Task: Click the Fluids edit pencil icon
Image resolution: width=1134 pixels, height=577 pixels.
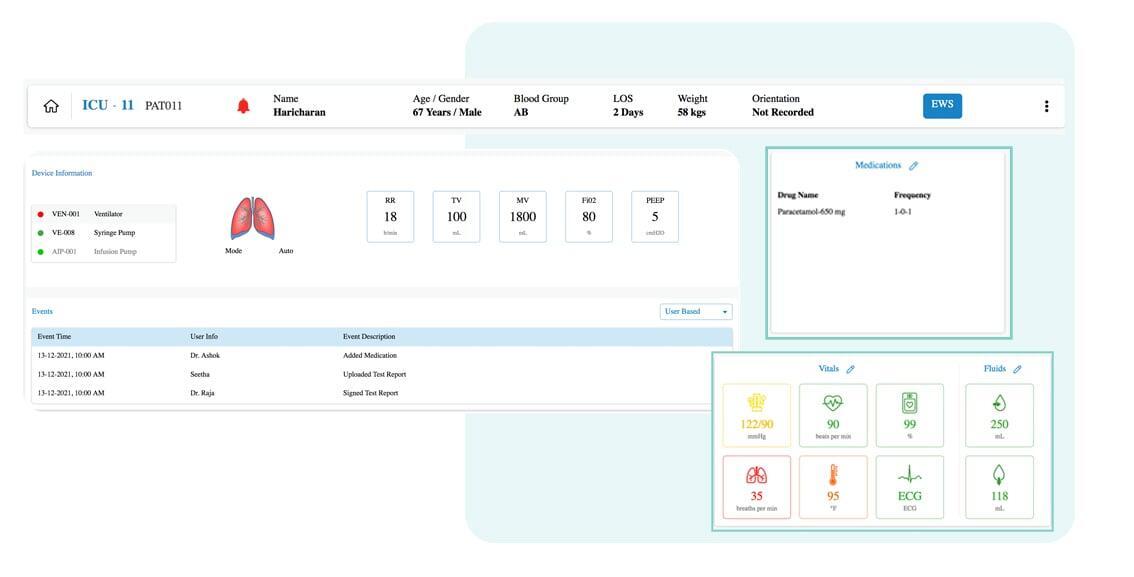Action: click(x=1017, y=369)
